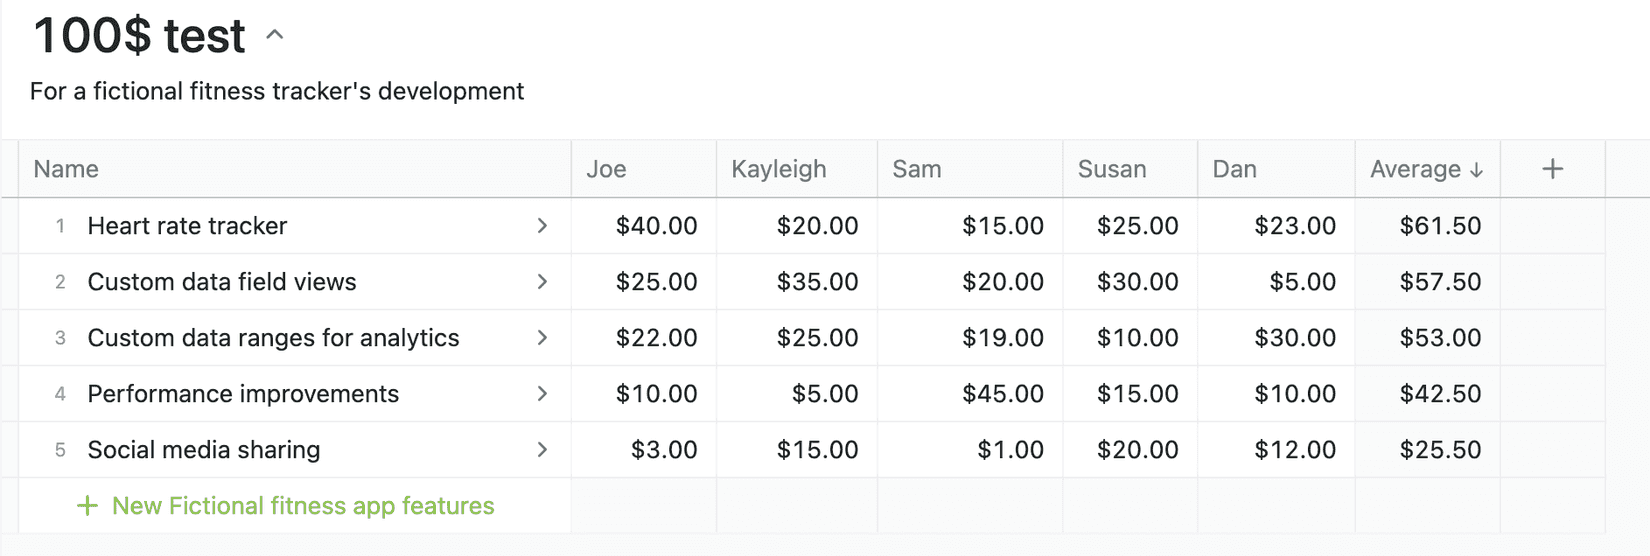Edit Joe's $40.00 Heart rate tracker cell
1650x556 pixels.
[656, 226]
